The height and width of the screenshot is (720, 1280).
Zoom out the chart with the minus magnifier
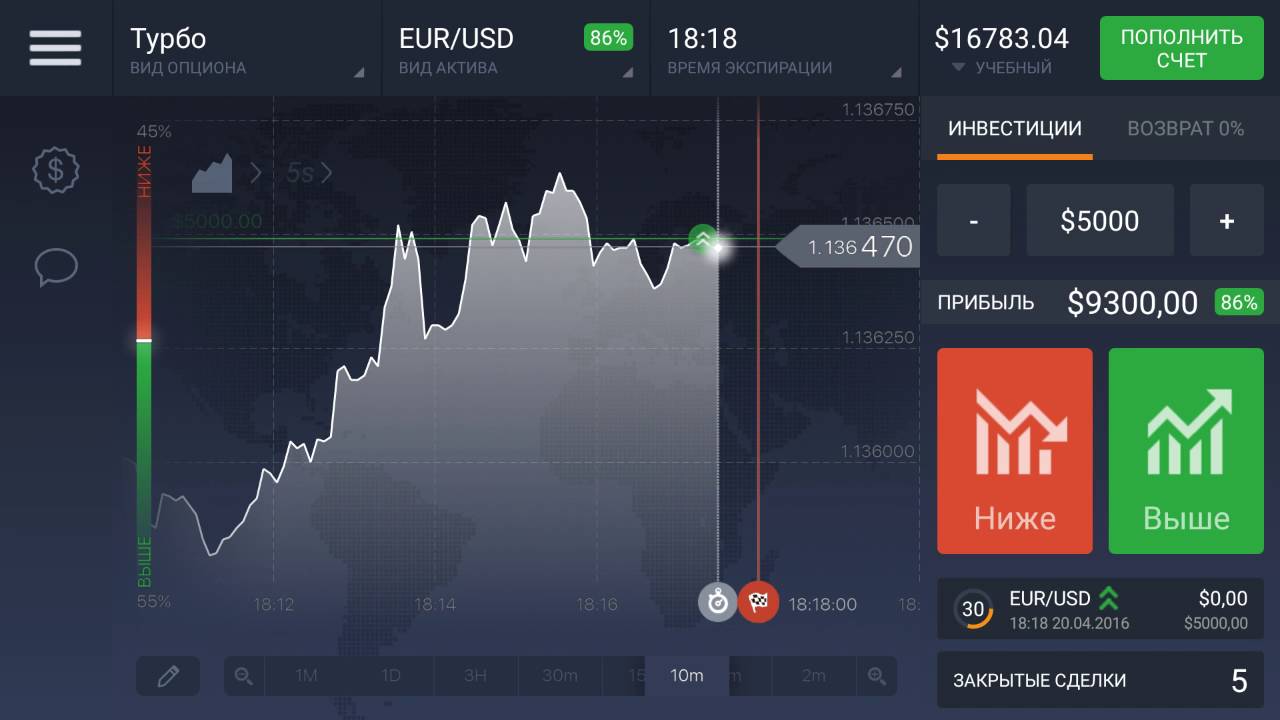coord(243,676)
